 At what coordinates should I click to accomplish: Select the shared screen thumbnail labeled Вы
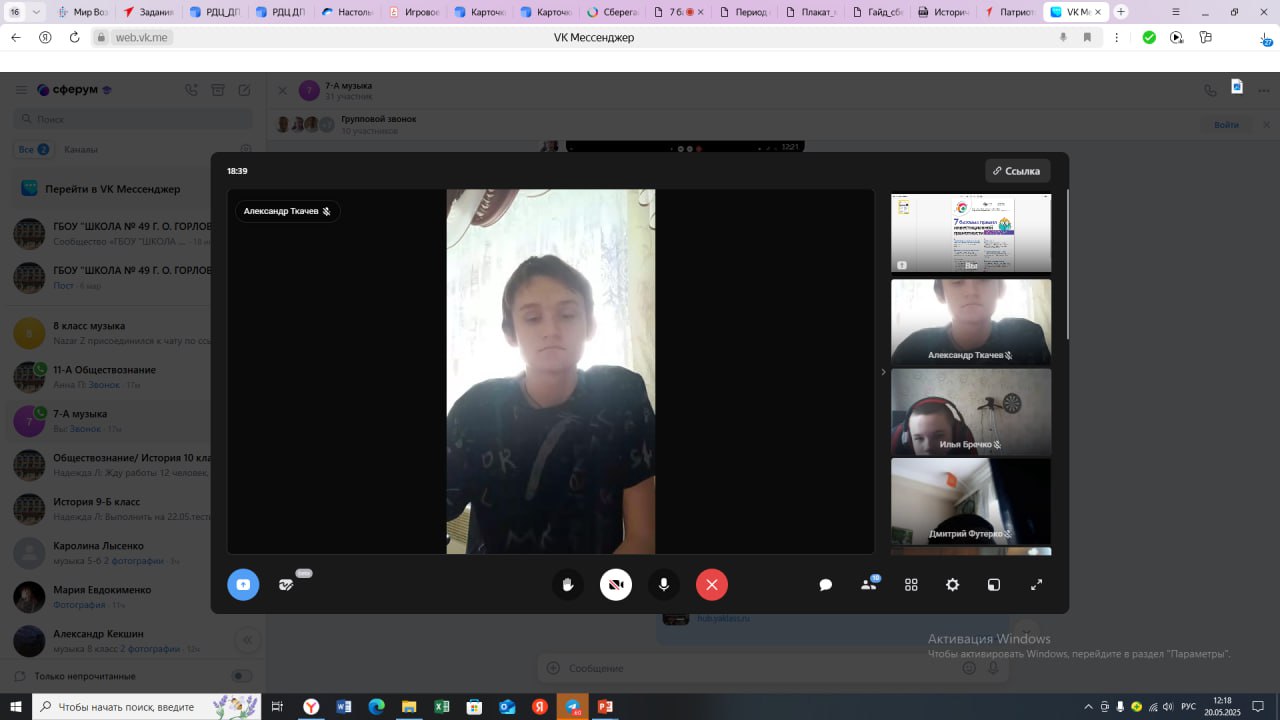click(x=971, y=233)
